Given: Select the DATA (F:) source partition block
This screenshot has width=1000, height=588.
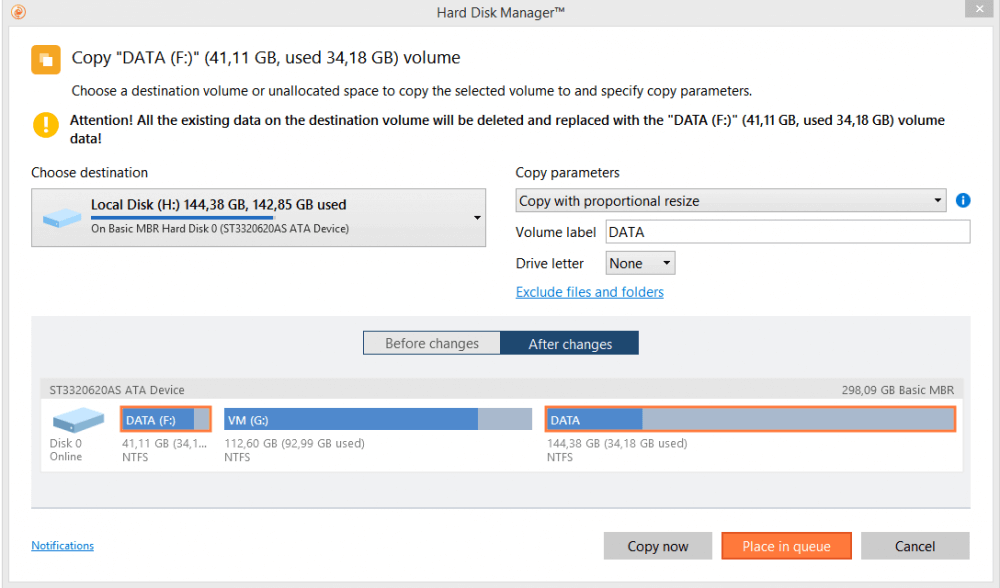Looking at the screenshot, I should (x=164, y=419).
